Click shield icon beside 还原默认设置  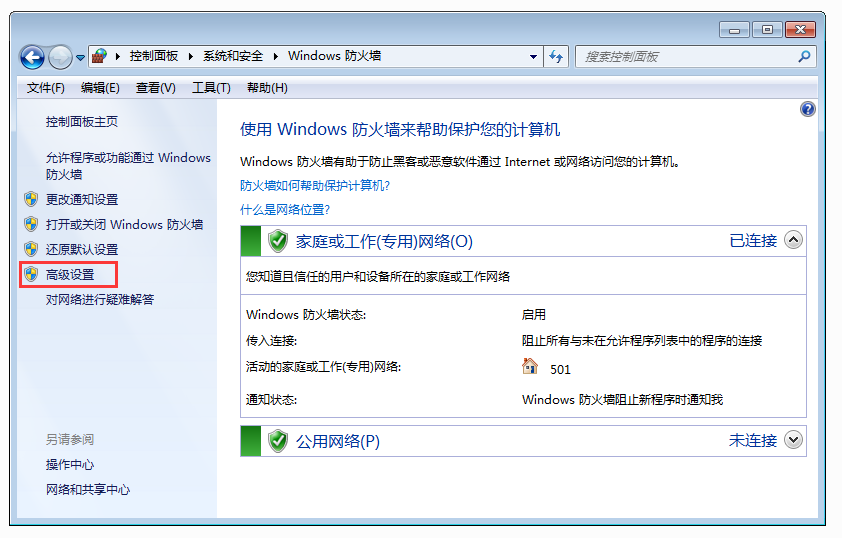(31, 249)
